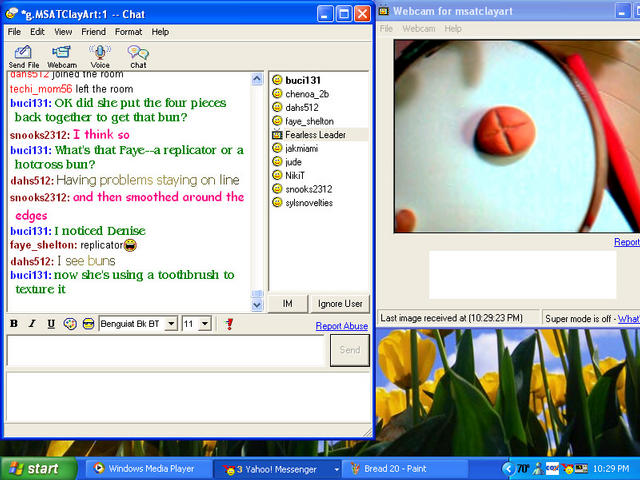Click the Report Abuse link
This screenshot has height=480, width=640.
point(342,326)
